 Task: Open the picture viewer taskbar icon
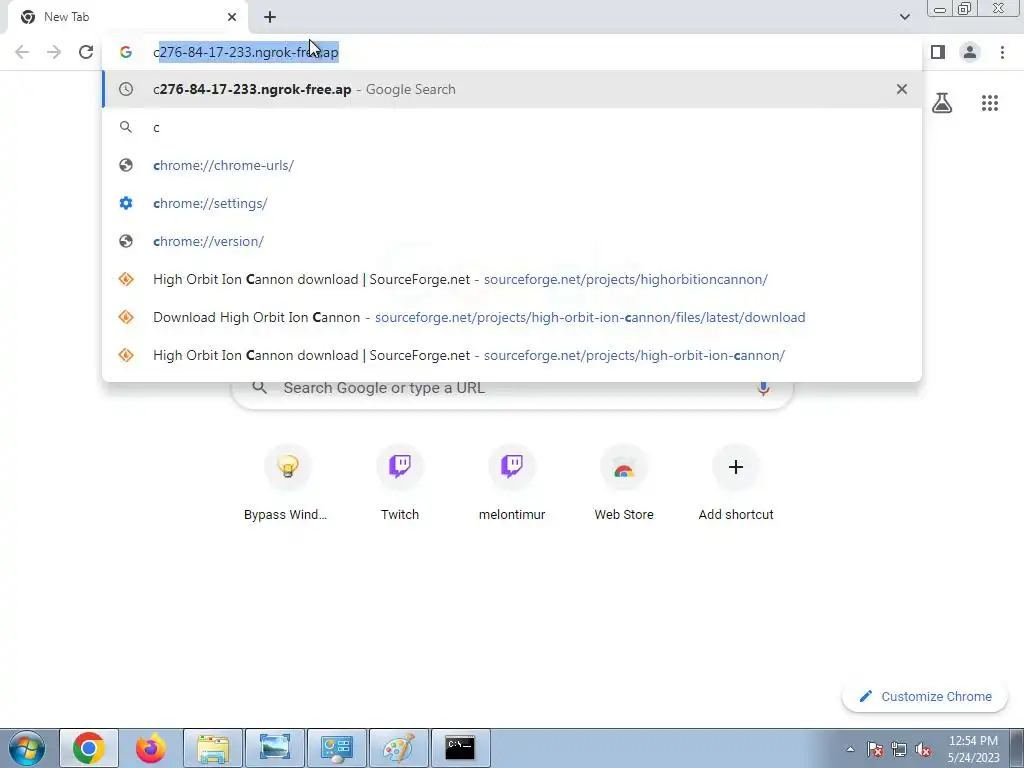pos(275,748)
